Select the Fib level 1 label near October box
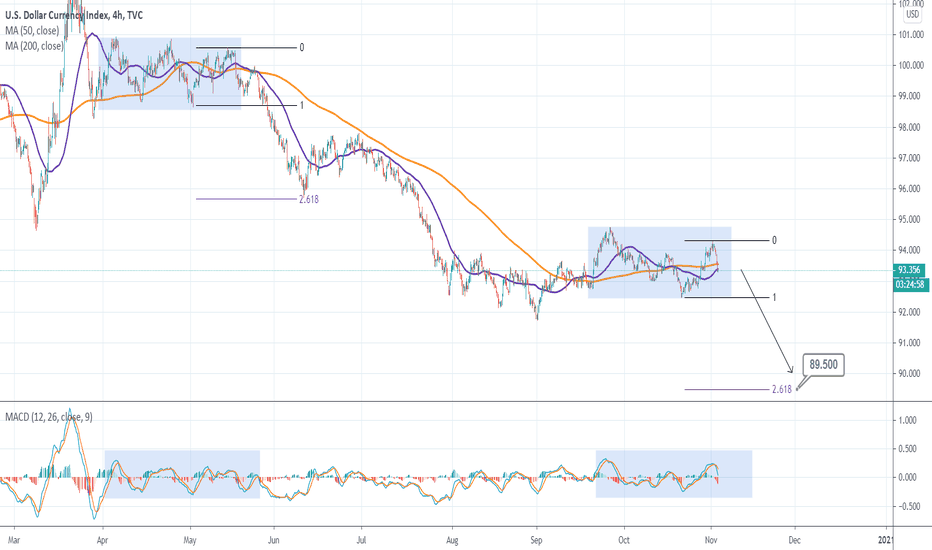 (x=774, y=297)
